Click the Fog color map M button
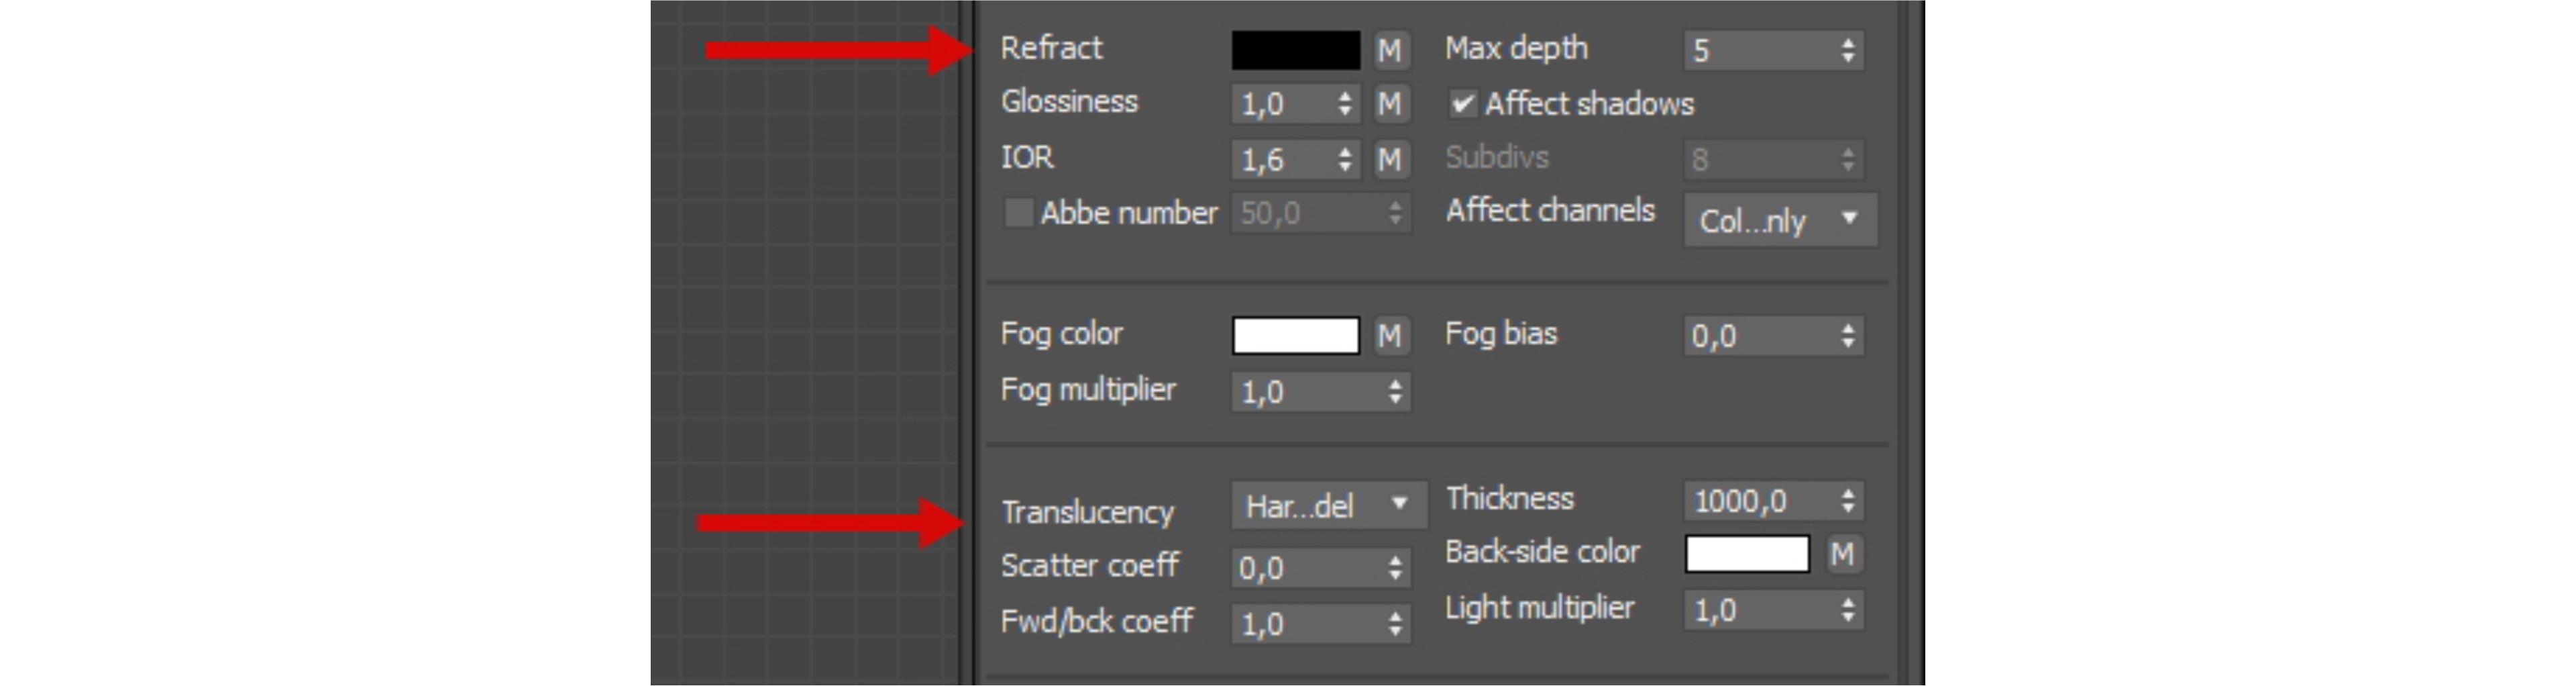The width and height of the screenshot is (2576, 686). click(x=1389, y=336)
